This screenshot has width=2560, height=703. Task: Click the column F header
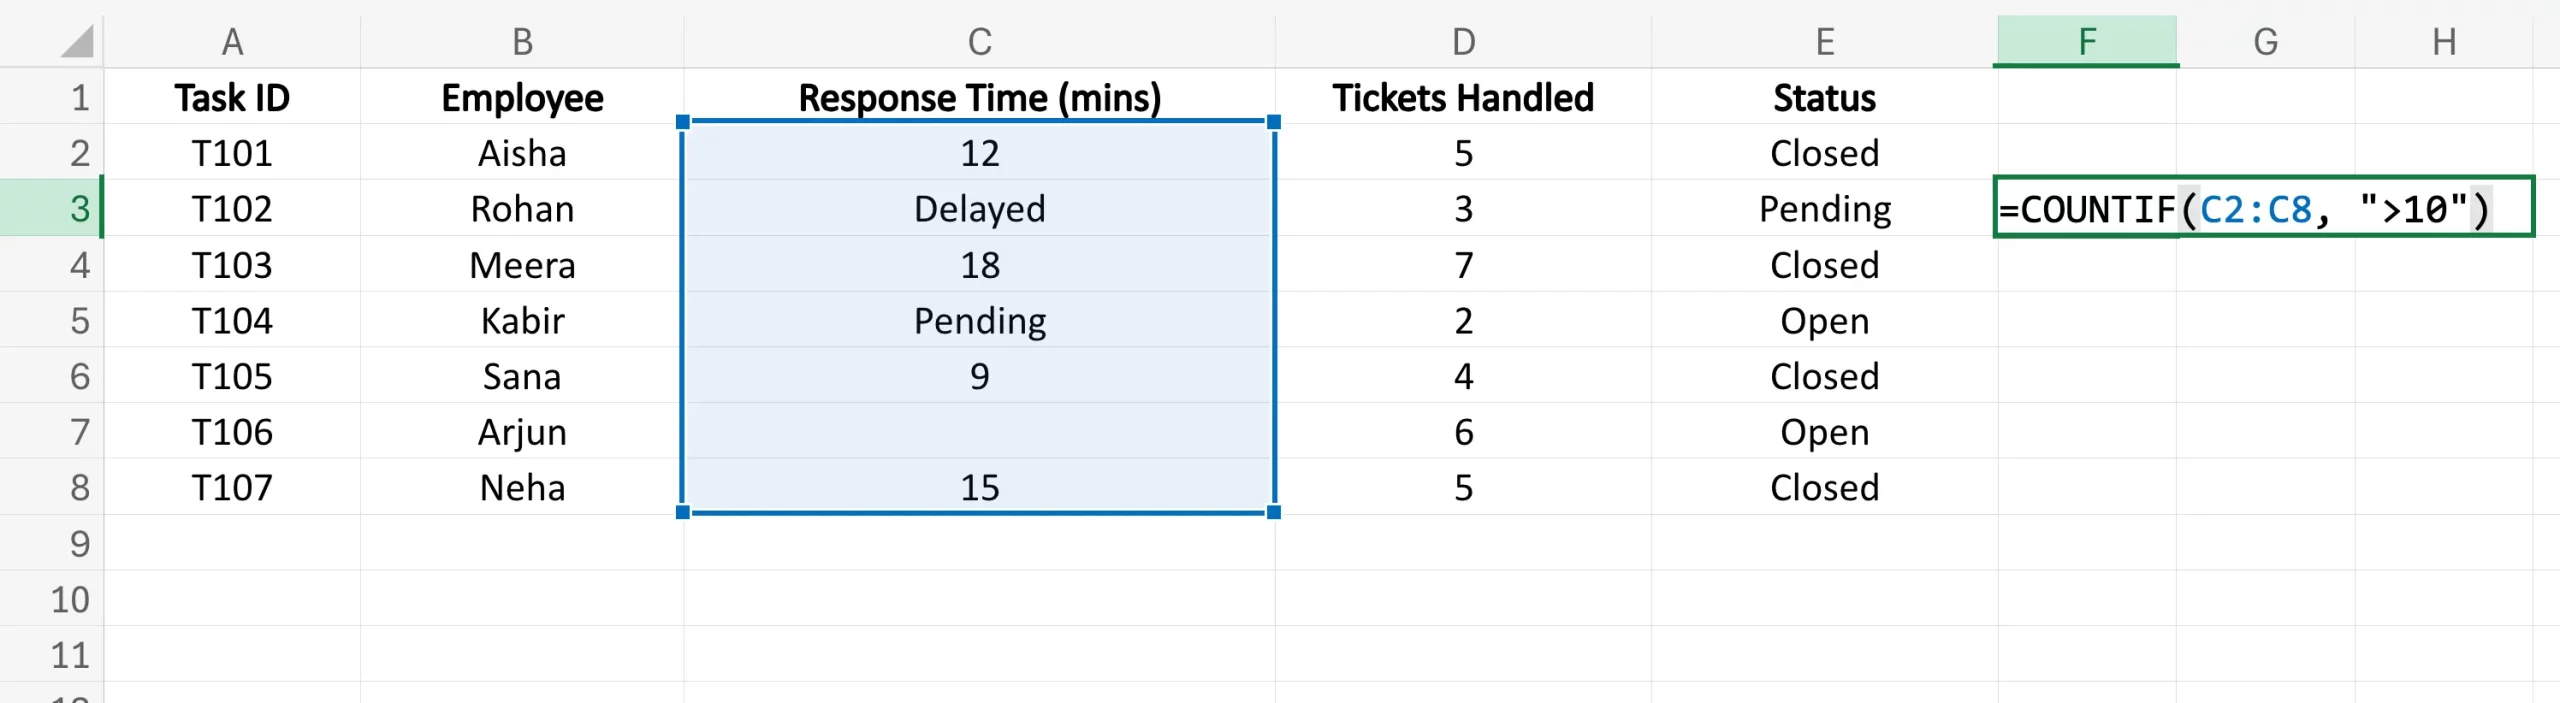point(2086,41)
